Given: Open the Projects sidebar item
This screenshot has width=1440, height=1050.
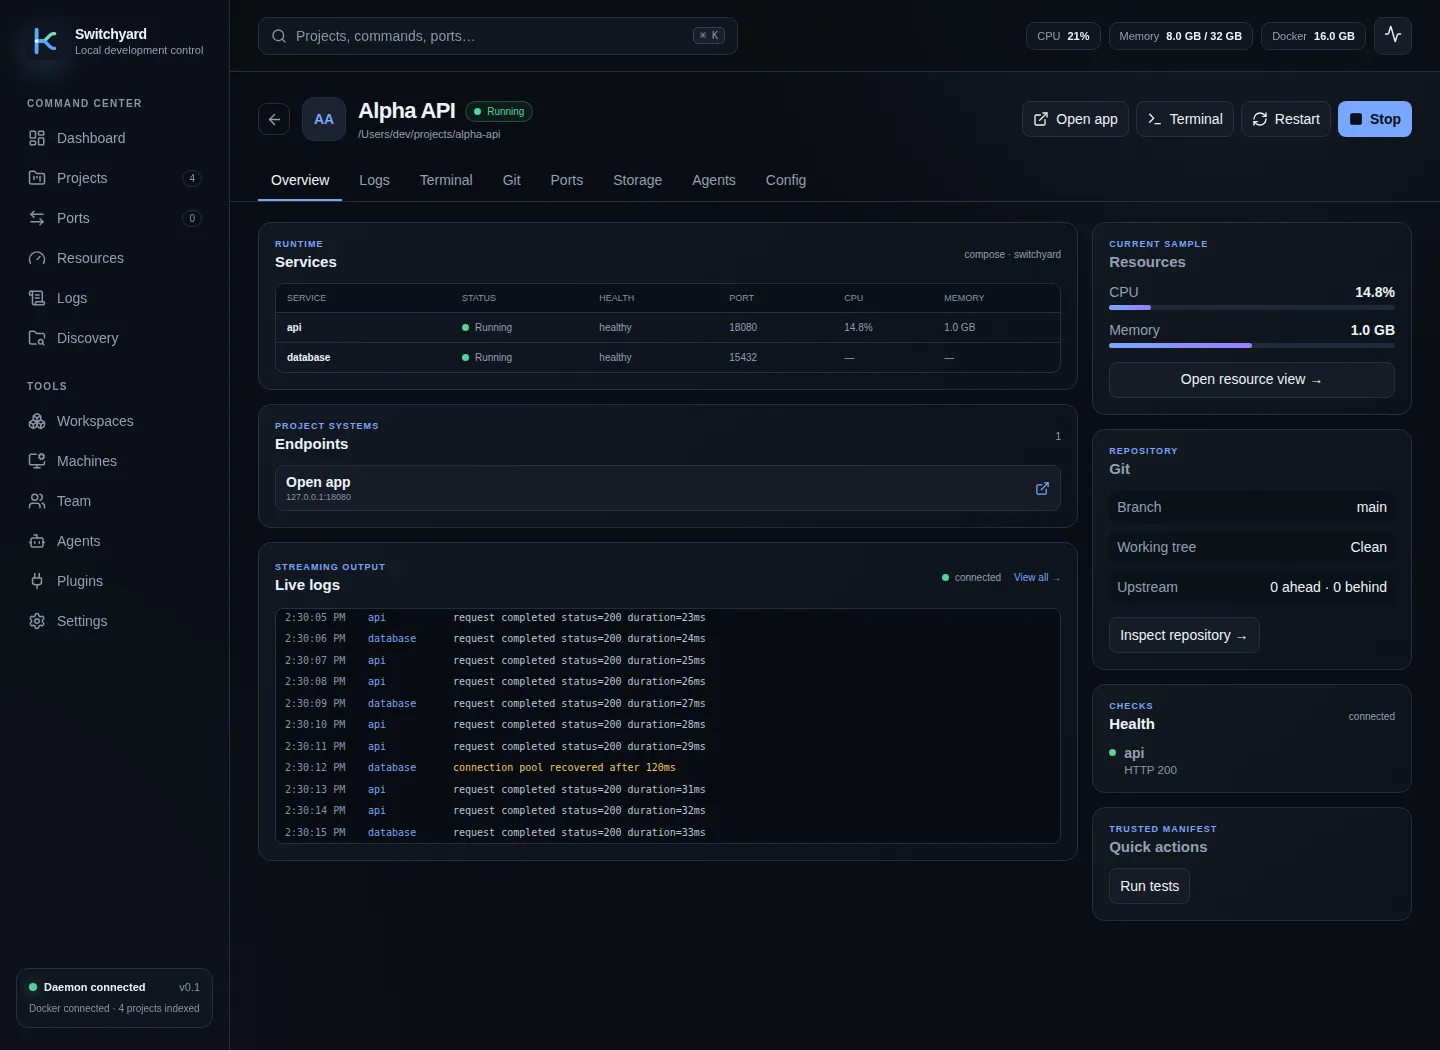Looking at the screenshot, I should [114, 178].
